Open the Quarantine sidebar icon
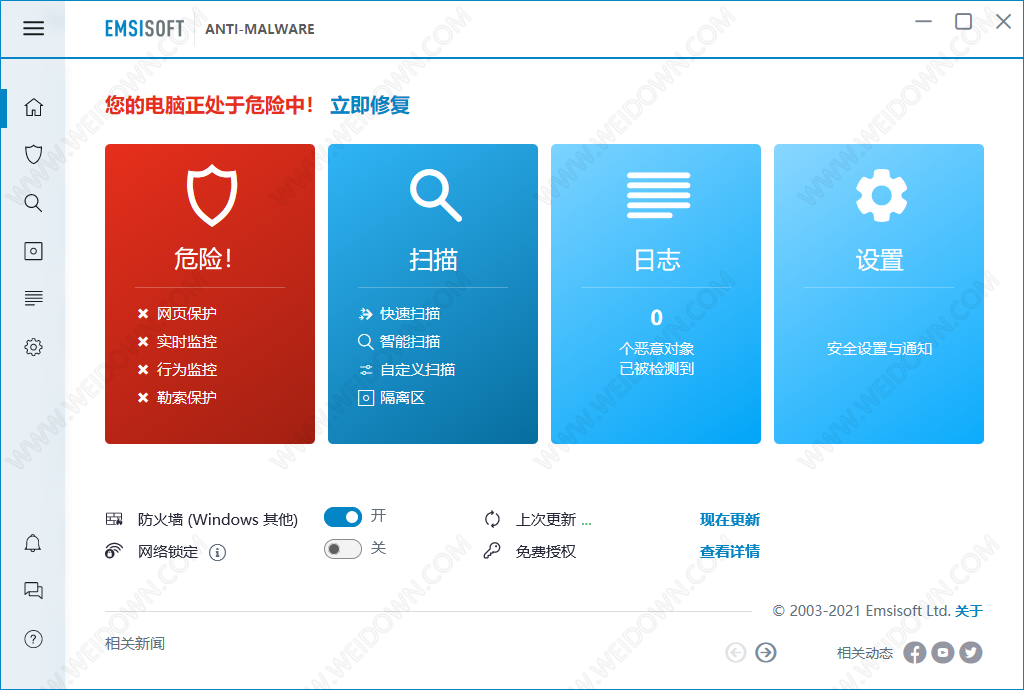1024x690 pixels. tap(33, 251)
